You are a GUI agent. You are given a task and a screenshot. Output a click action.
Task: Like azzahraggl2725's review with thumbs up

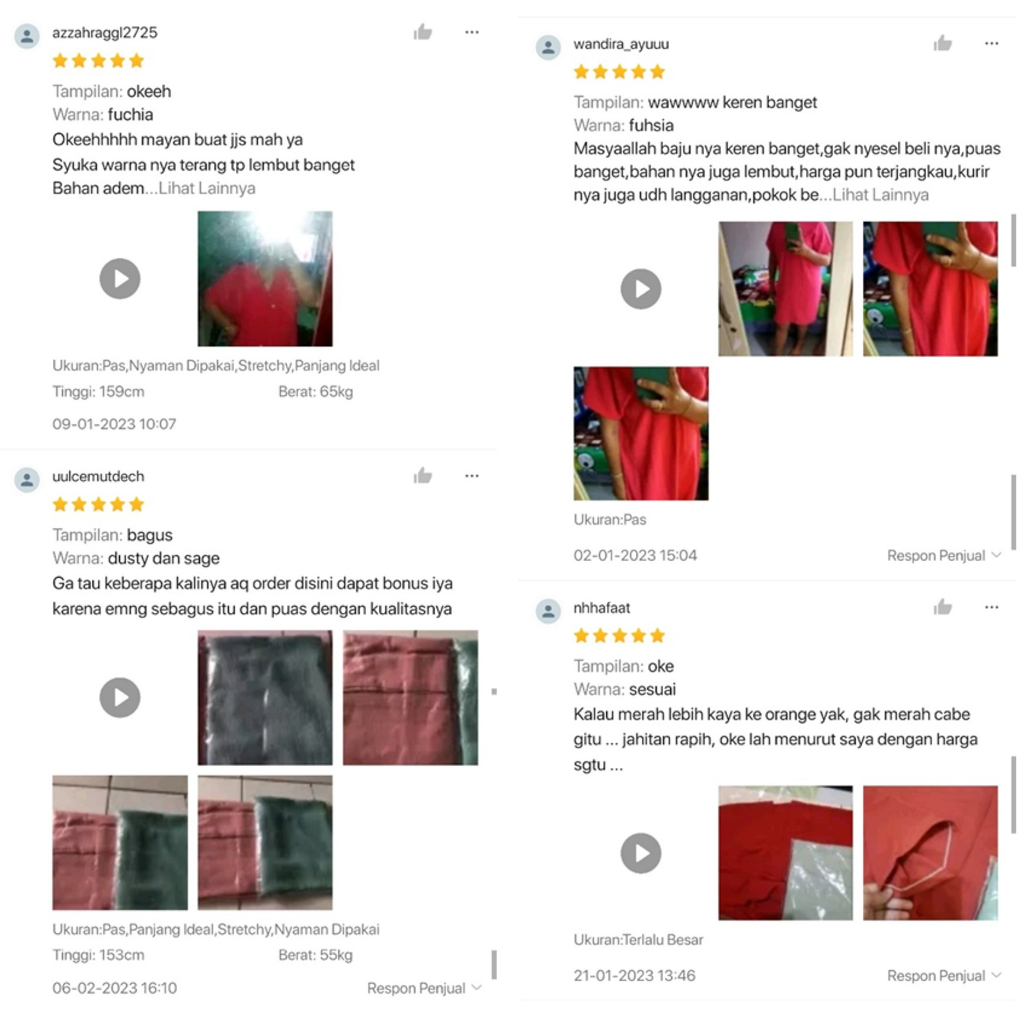click(x=423, y=32)
